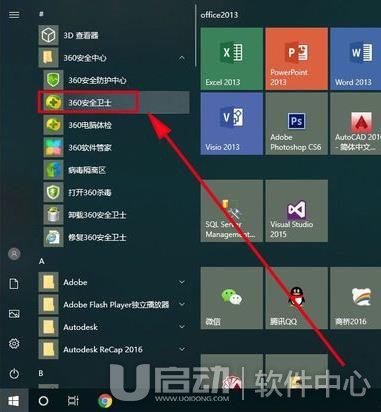Viewport: 381px width, 412px height.
Task: Collapse the 360安全中心 folder chevron
Action: click(182, 58)
